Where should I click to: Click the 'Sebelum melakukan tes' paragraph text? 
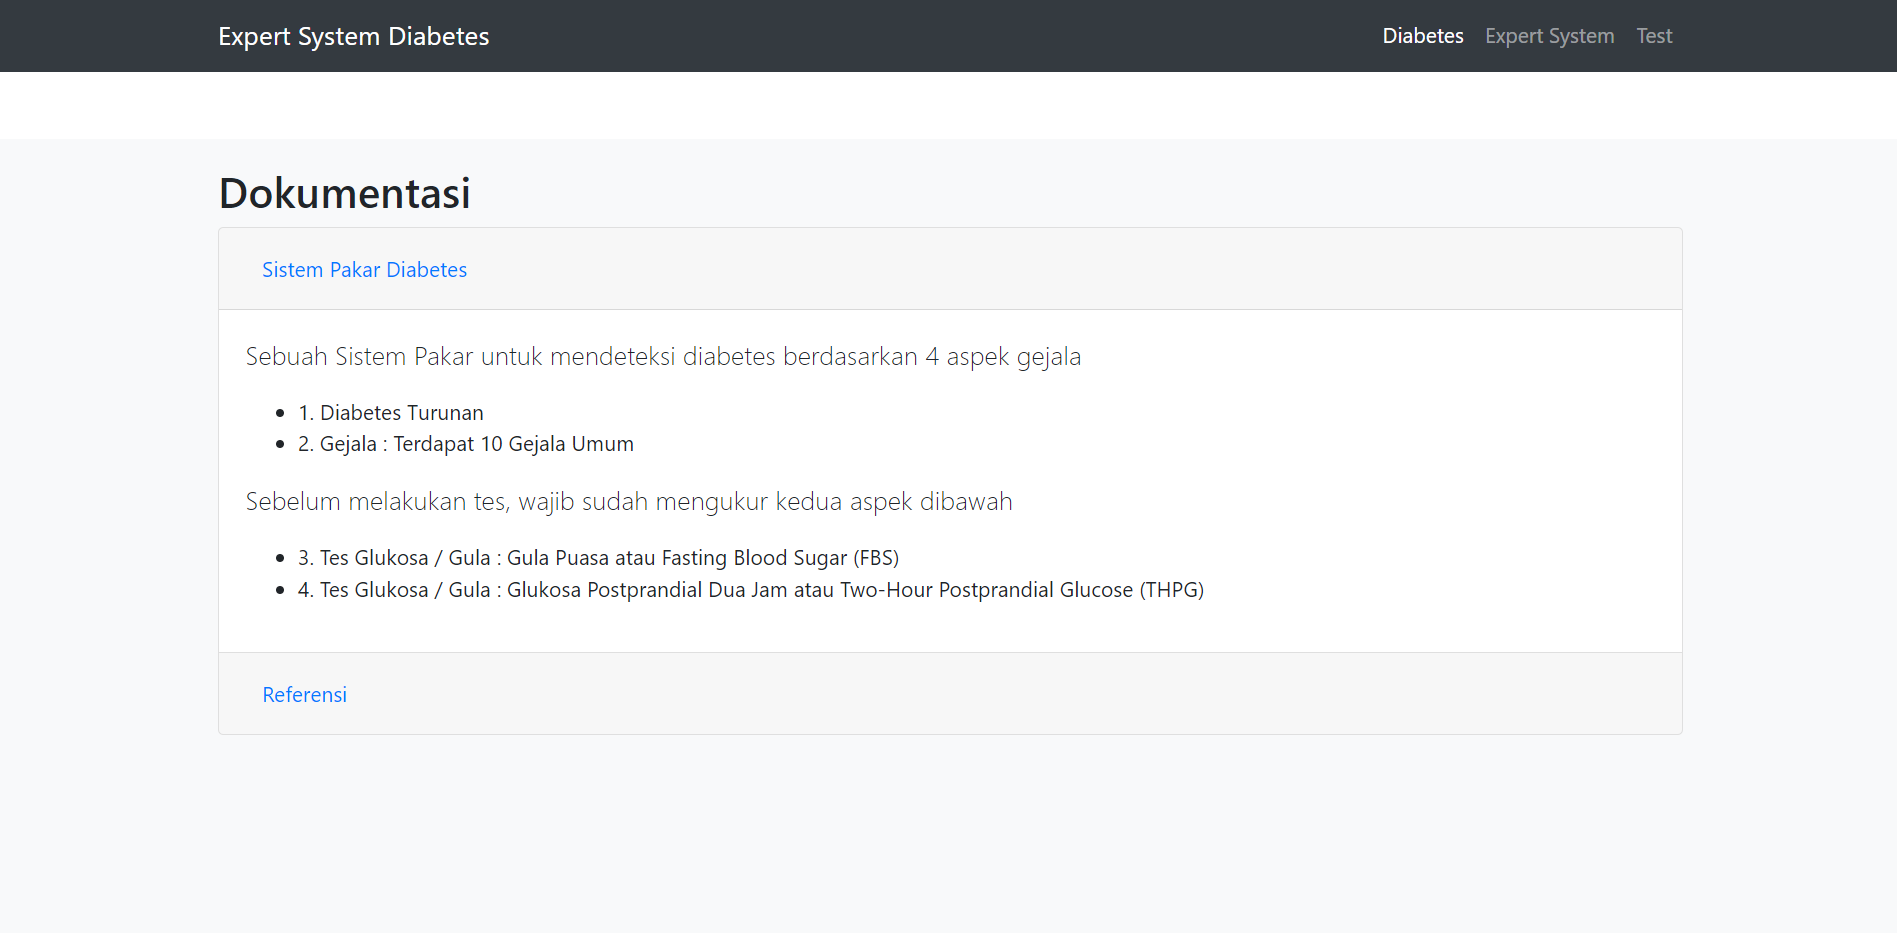coord(628,502)
